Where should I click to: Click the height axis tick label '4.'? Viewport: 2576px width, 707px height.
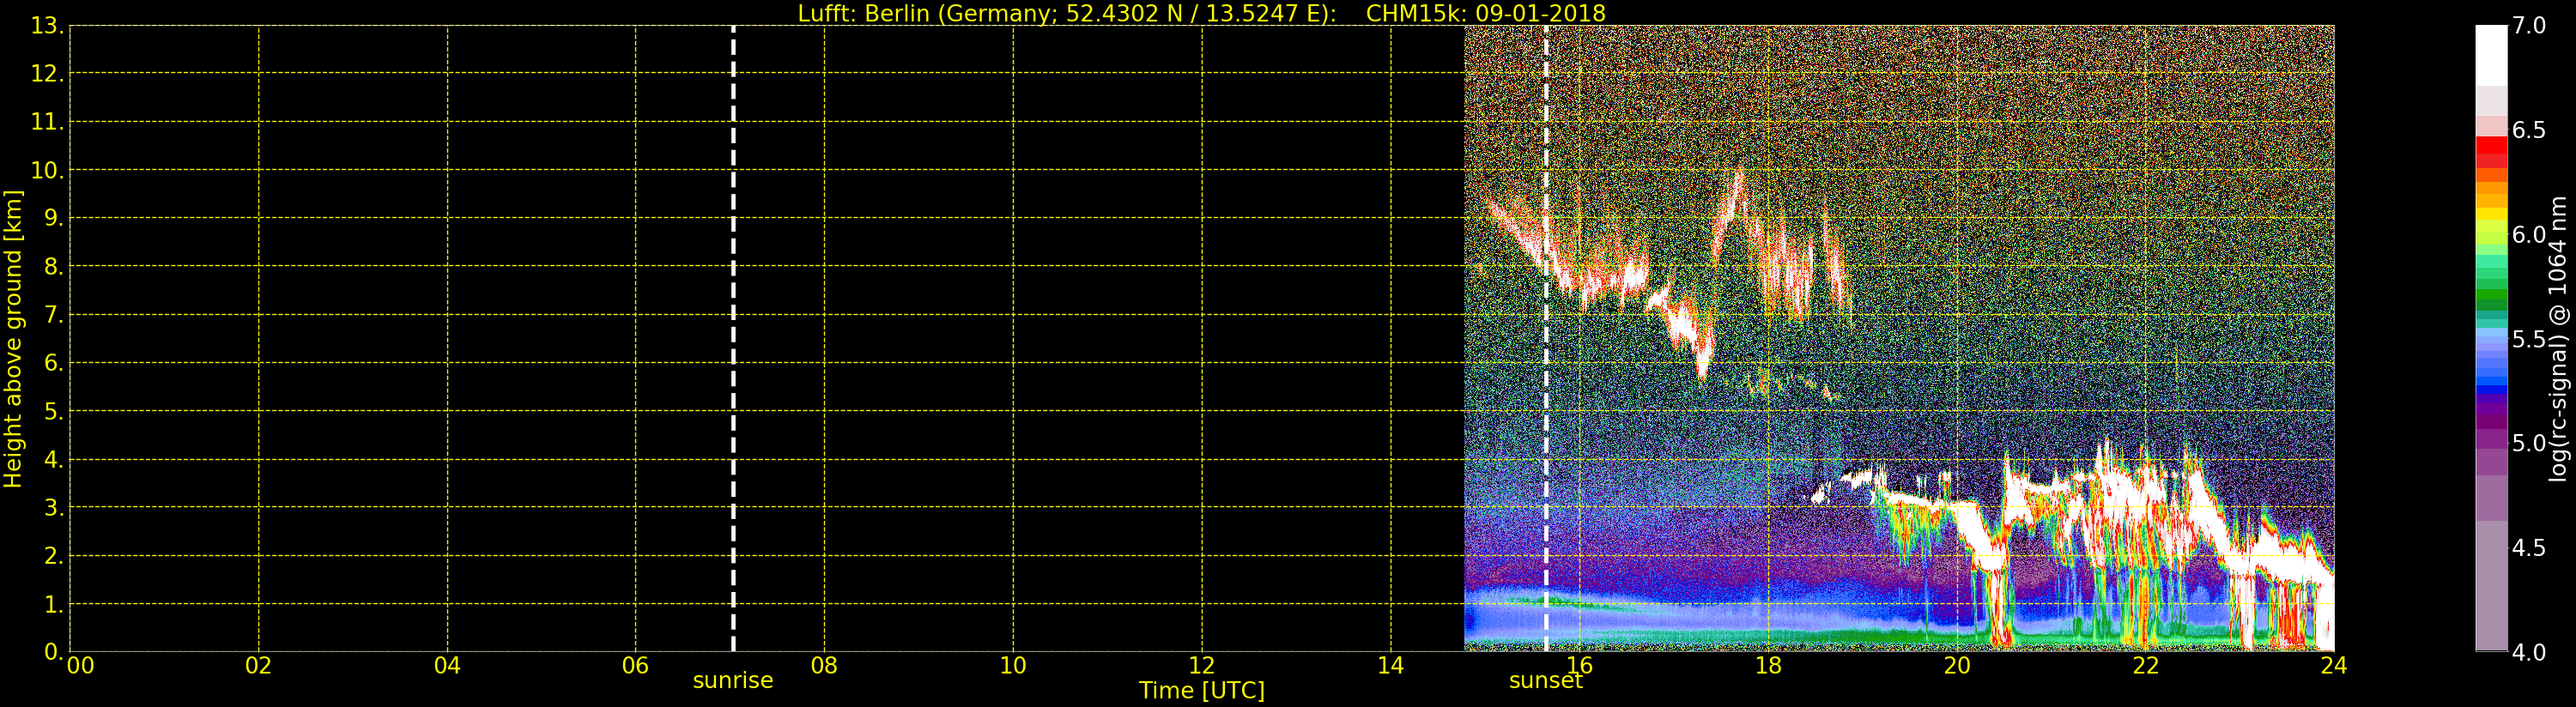tap(54, 459)
